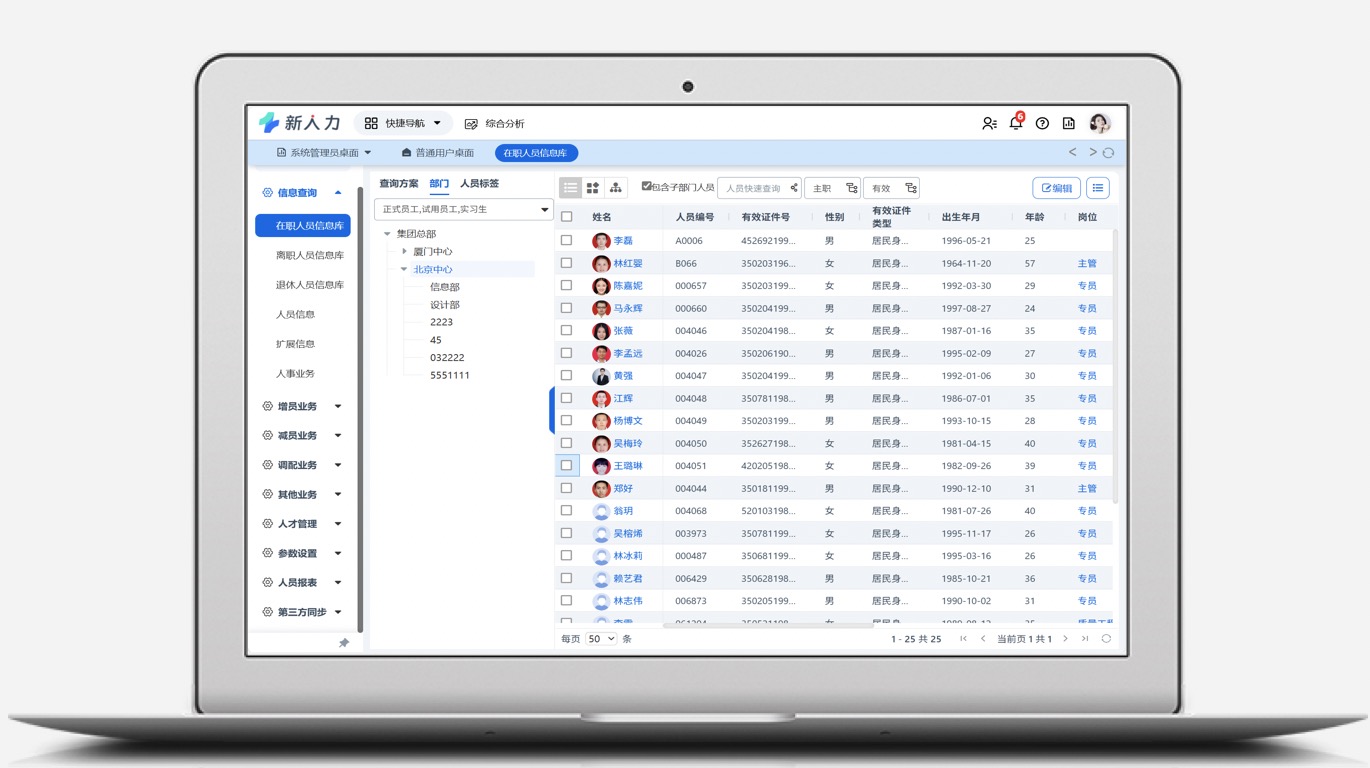Open the 快捷导航 dropdown
This screenshot has height=768, width=1370.
pos(403,123)
